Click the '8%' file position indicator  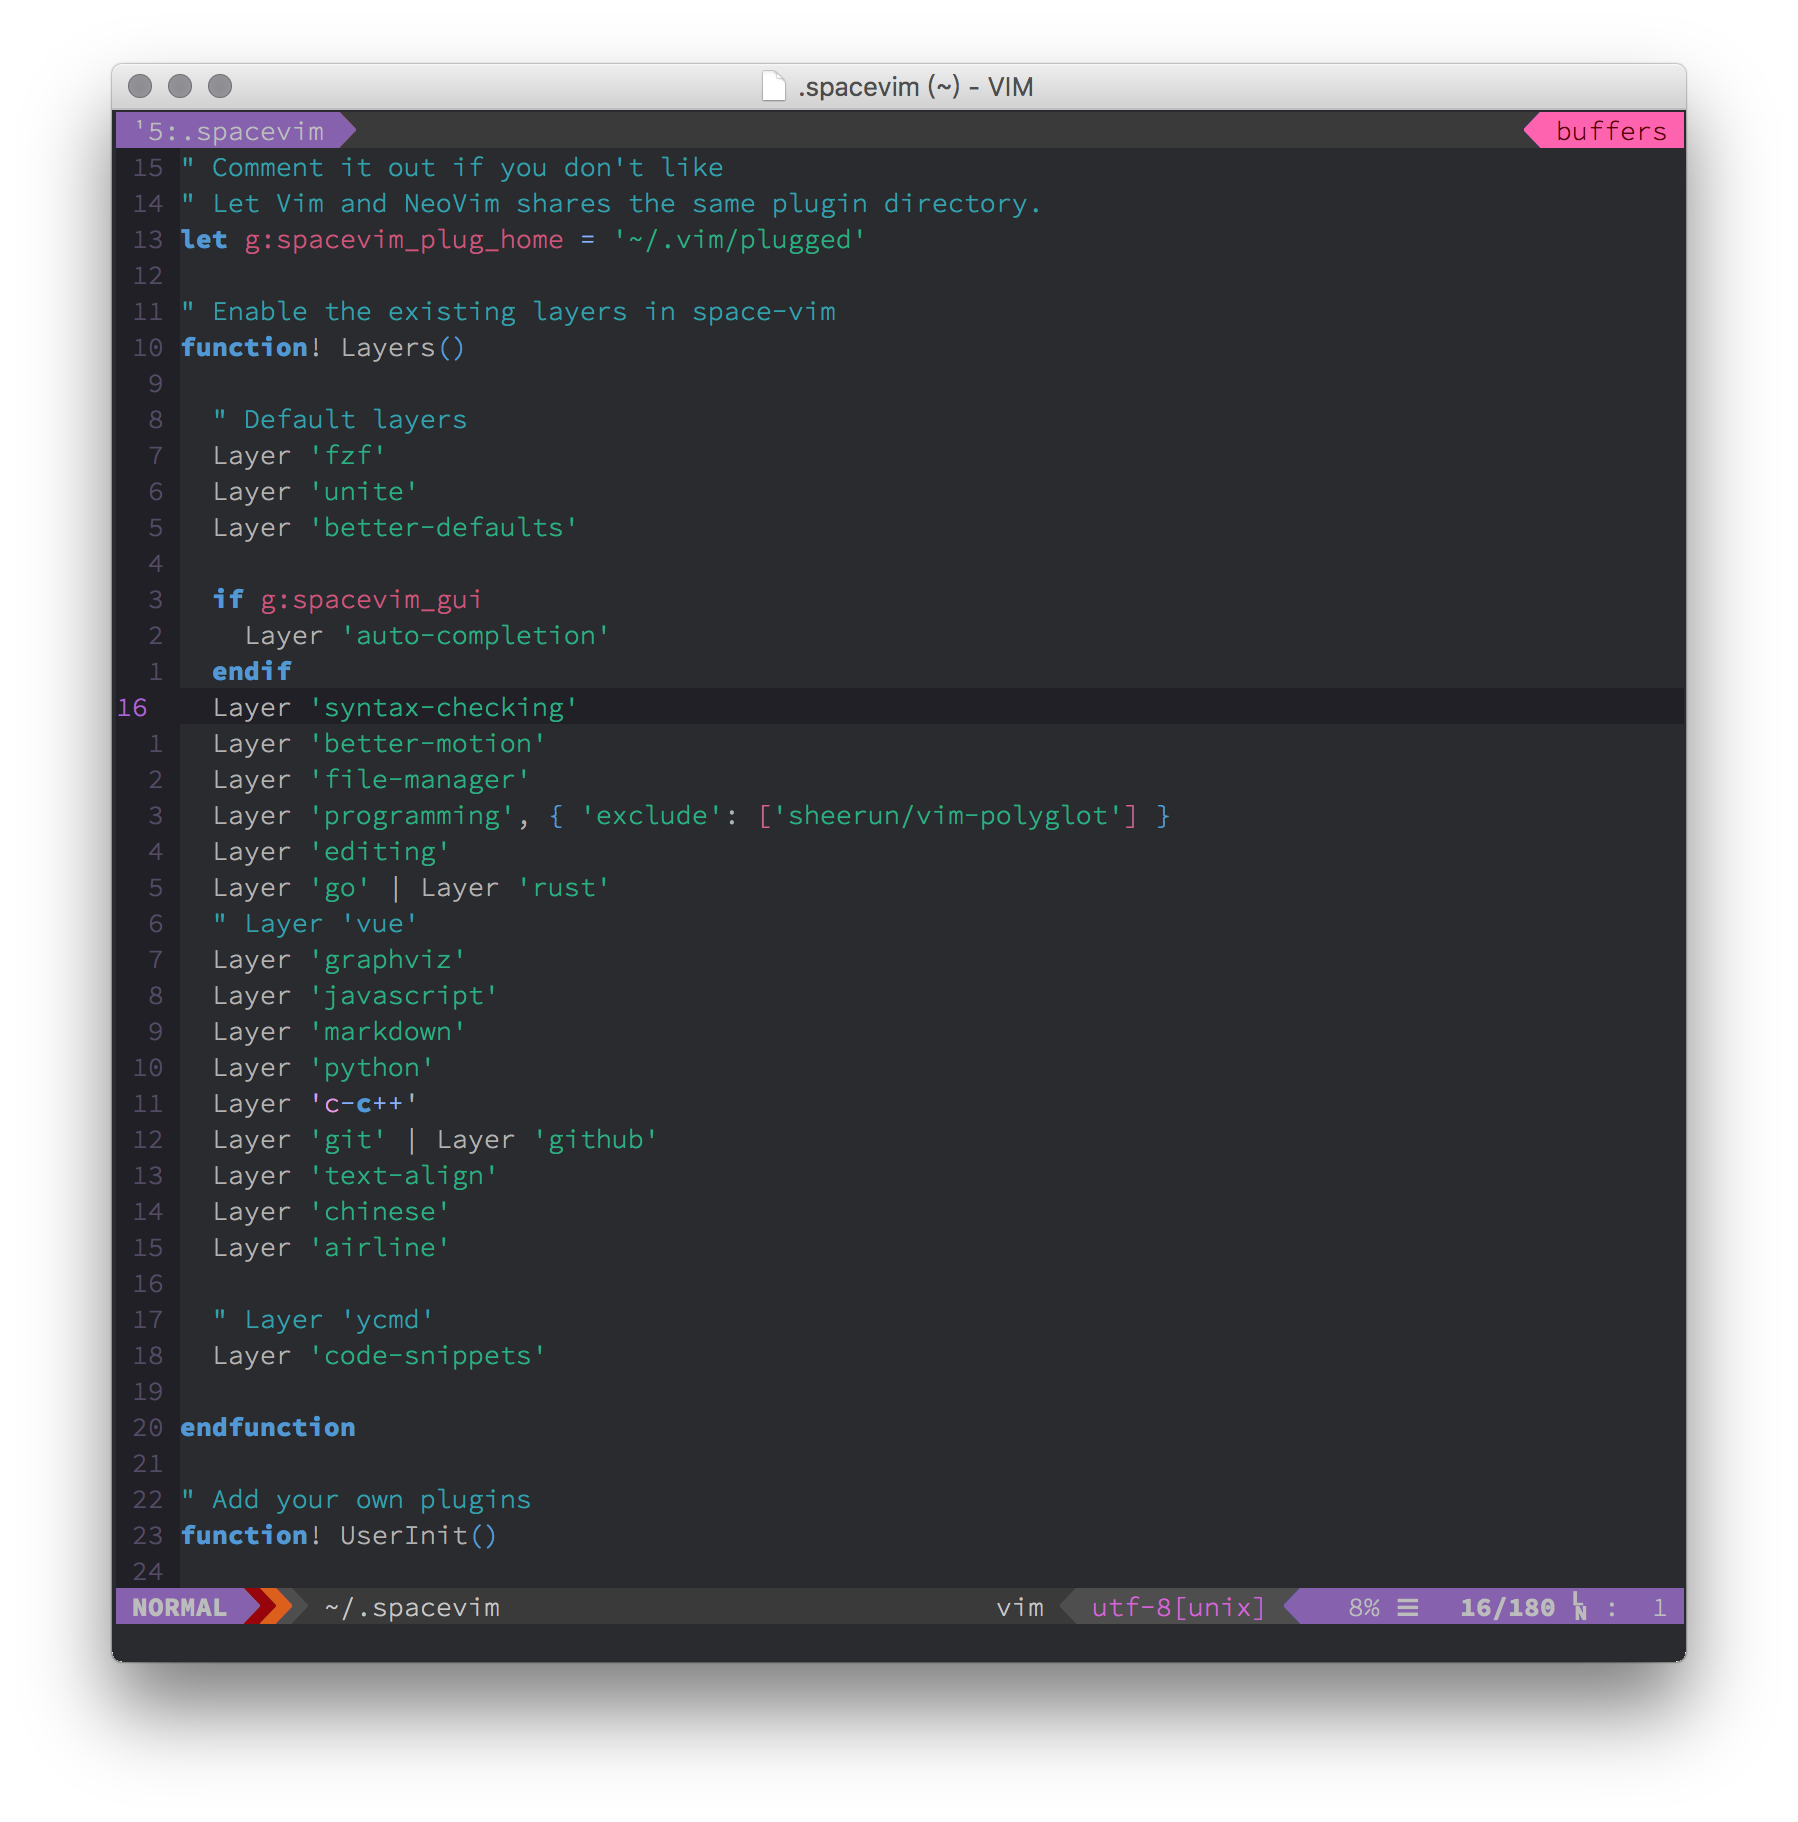click(x=1364, y=1607)
